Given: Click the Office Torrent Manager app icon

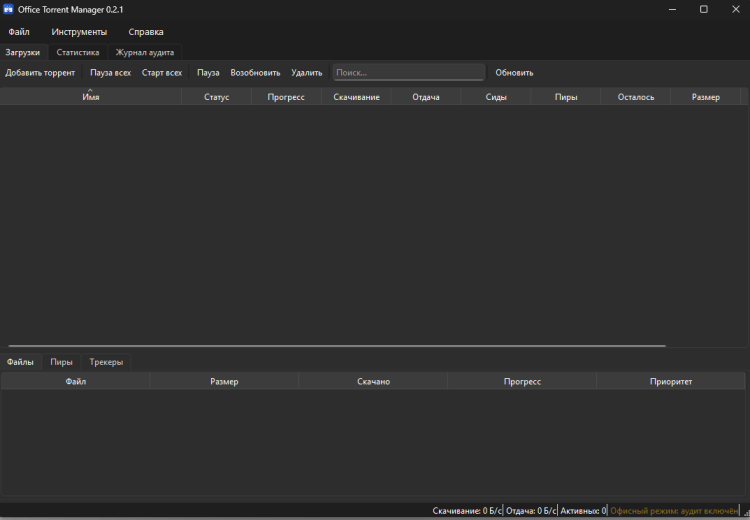Looking at the screenshot, I should pos(8,9).
